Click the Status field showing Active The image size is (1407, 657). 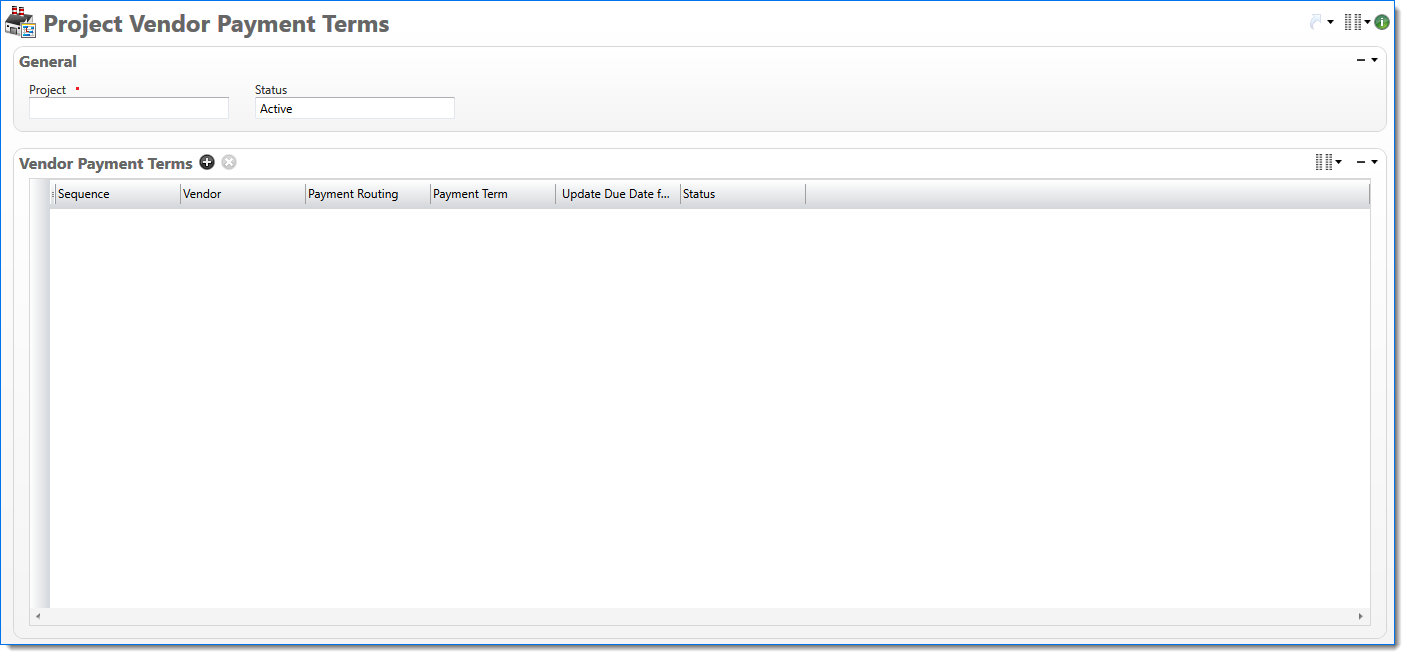pyautogui.click(x=354, y=109)
